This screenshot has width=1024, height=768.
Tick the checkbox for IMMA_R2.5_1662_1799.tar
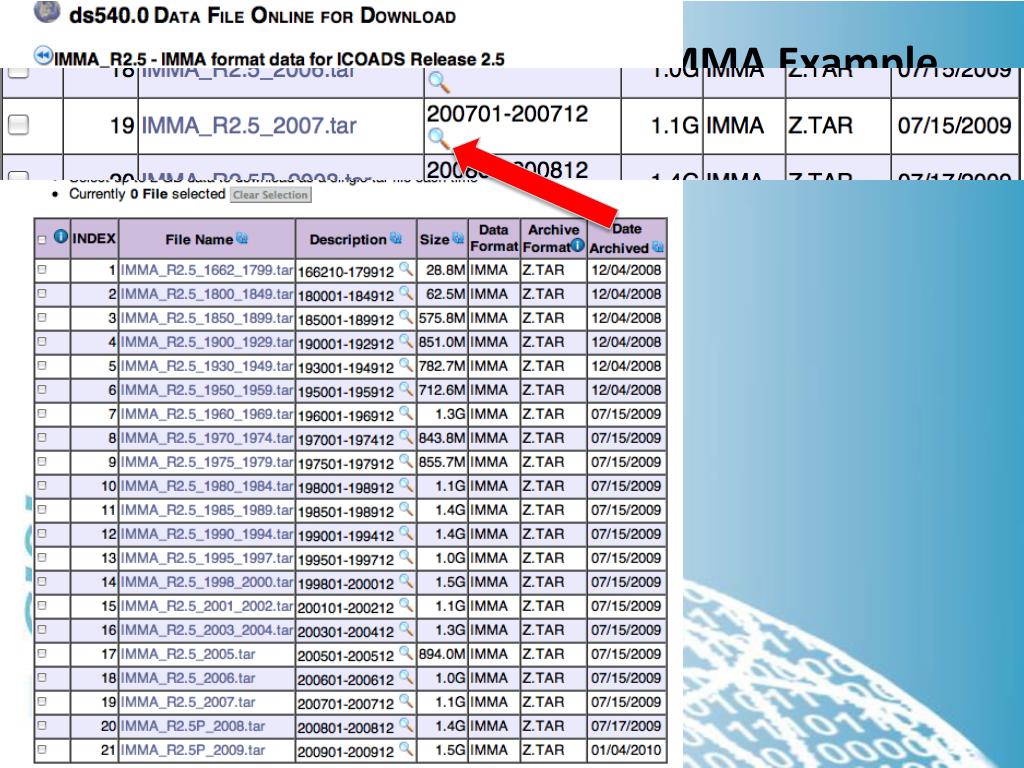[x=42, y=269]
